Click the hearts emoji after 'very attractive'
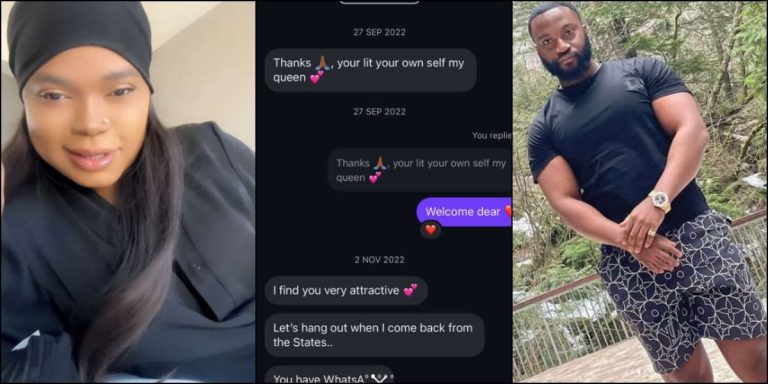 (x=410, y=290)
